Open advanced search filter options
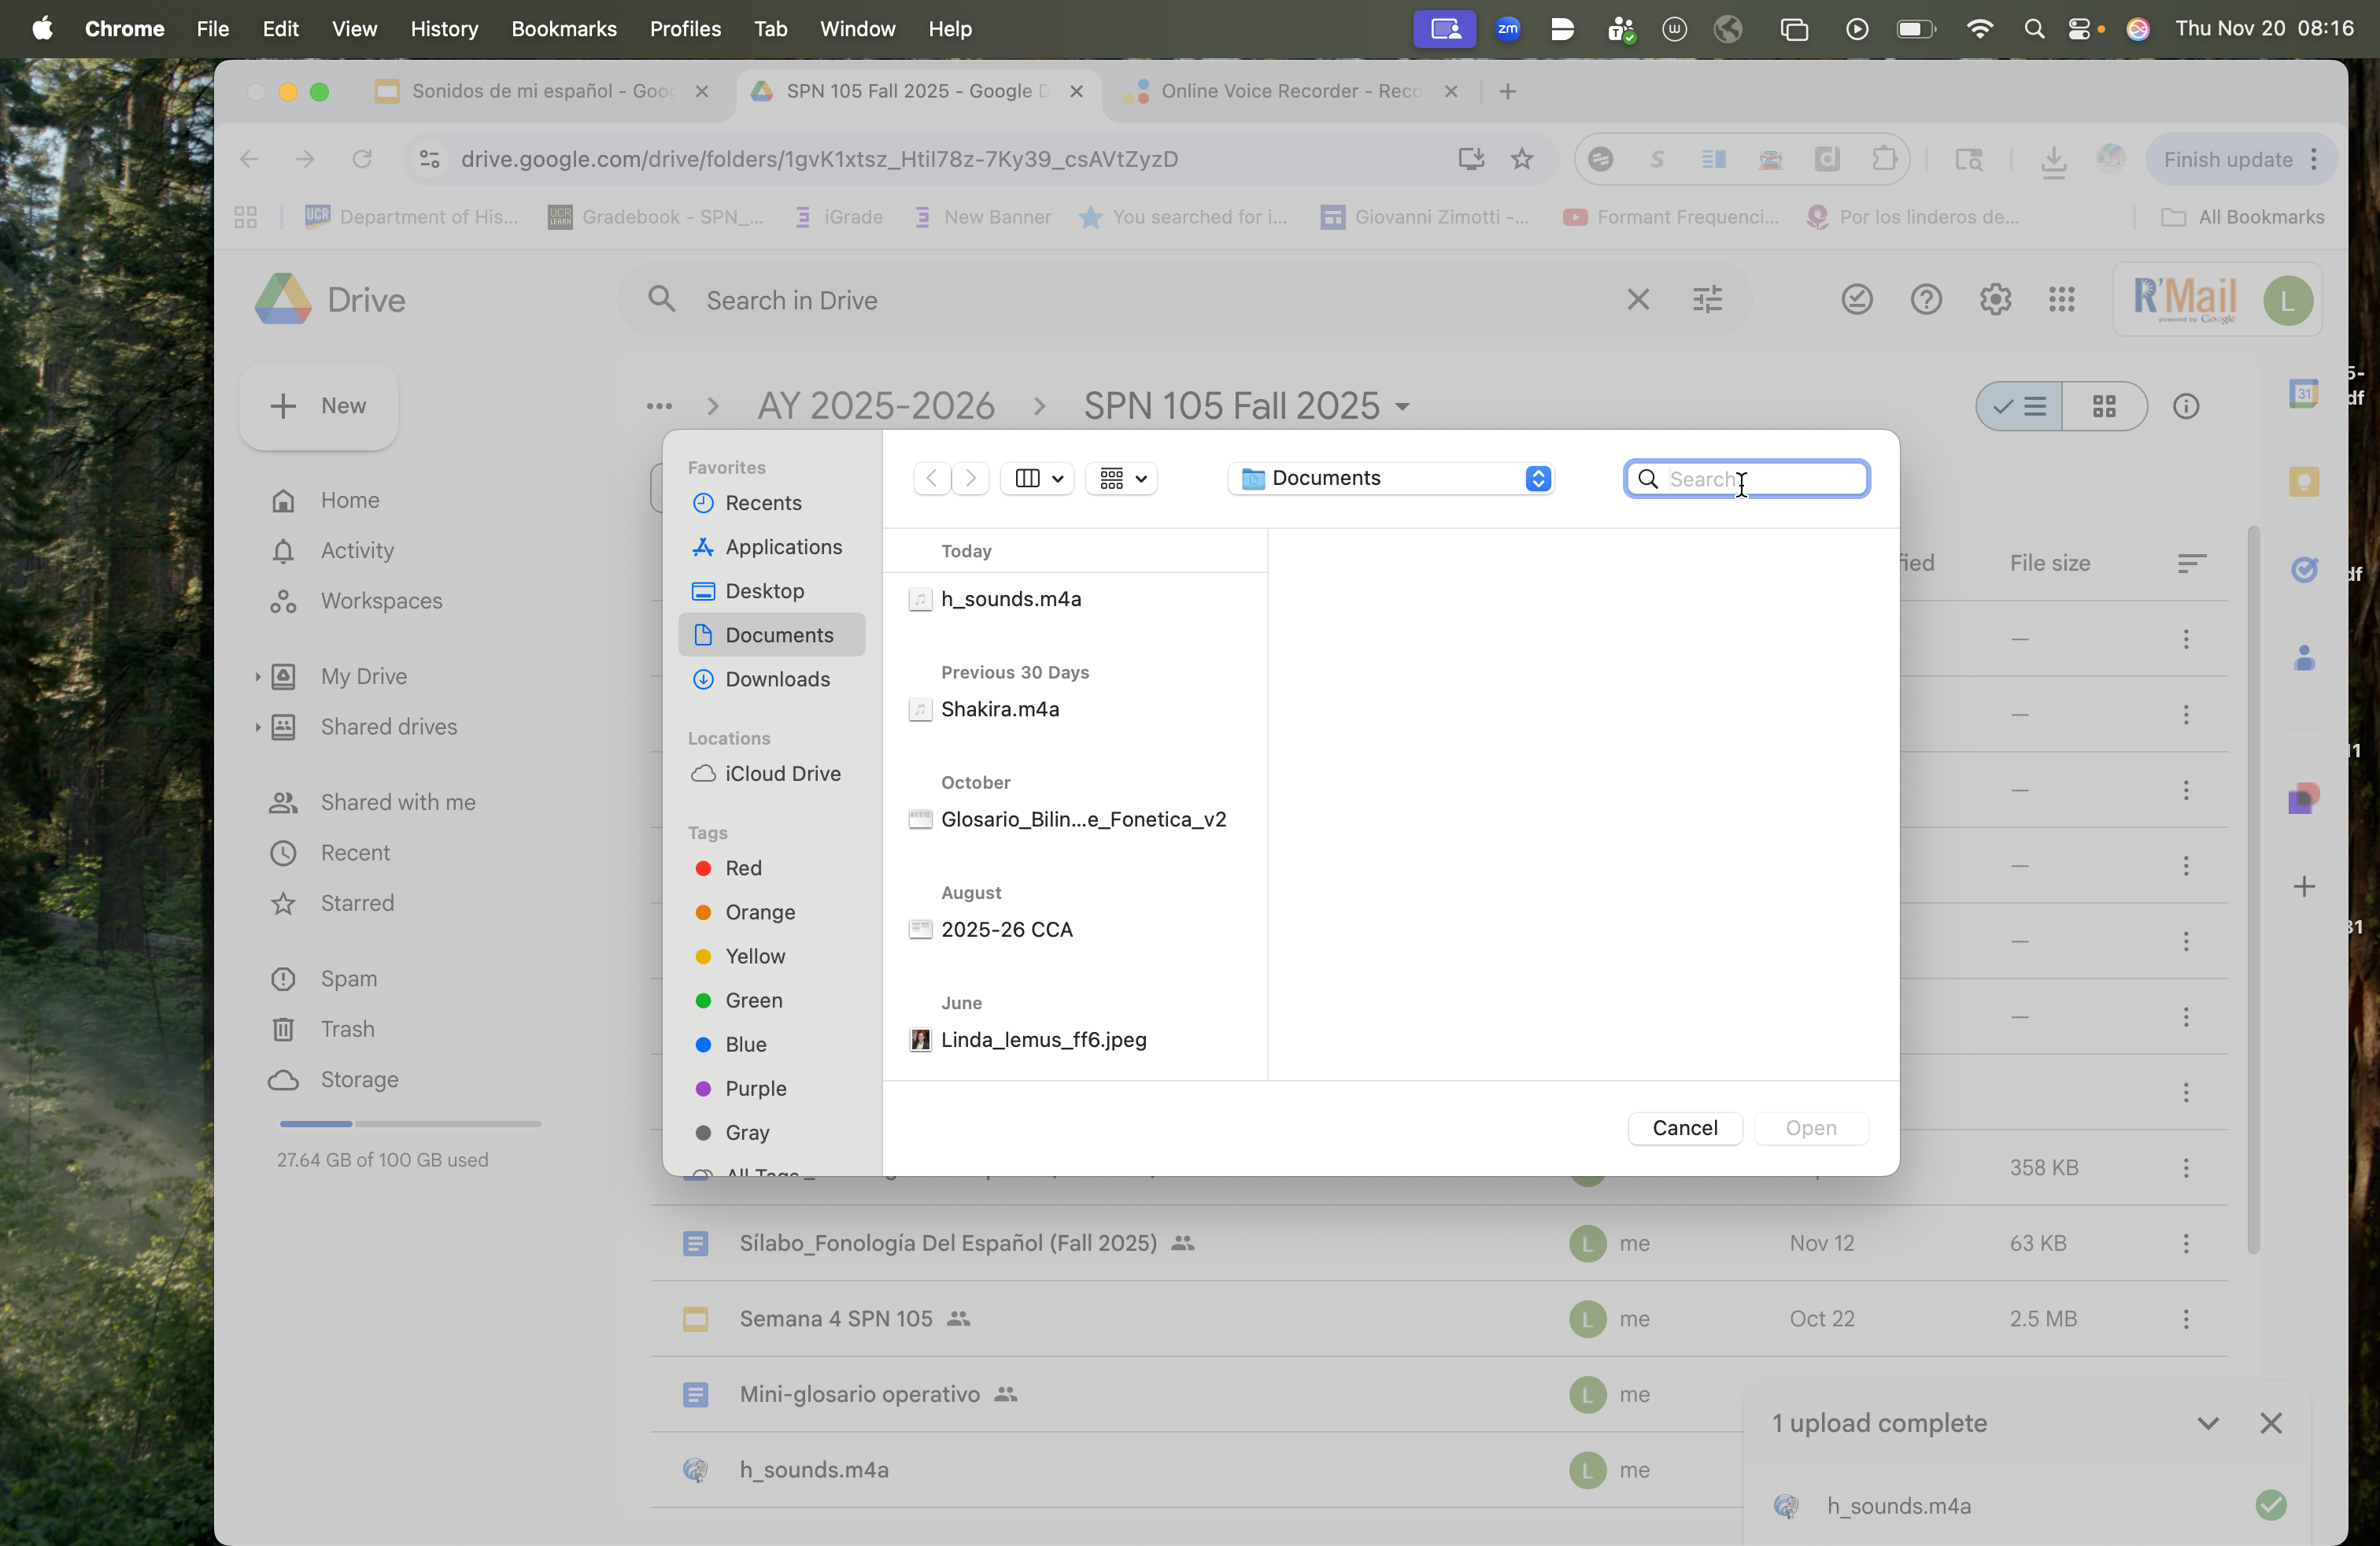 pyautogui.click(x=1707, y=300)
